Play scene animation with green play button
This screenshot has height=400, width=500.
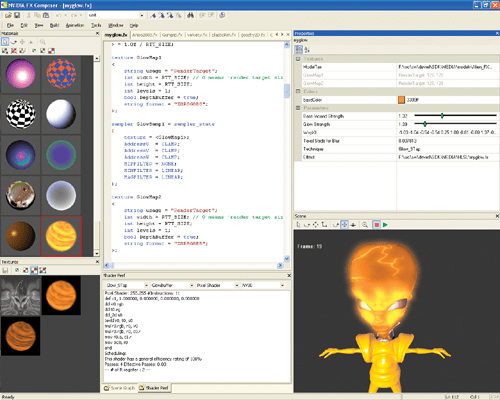(385, 225)
